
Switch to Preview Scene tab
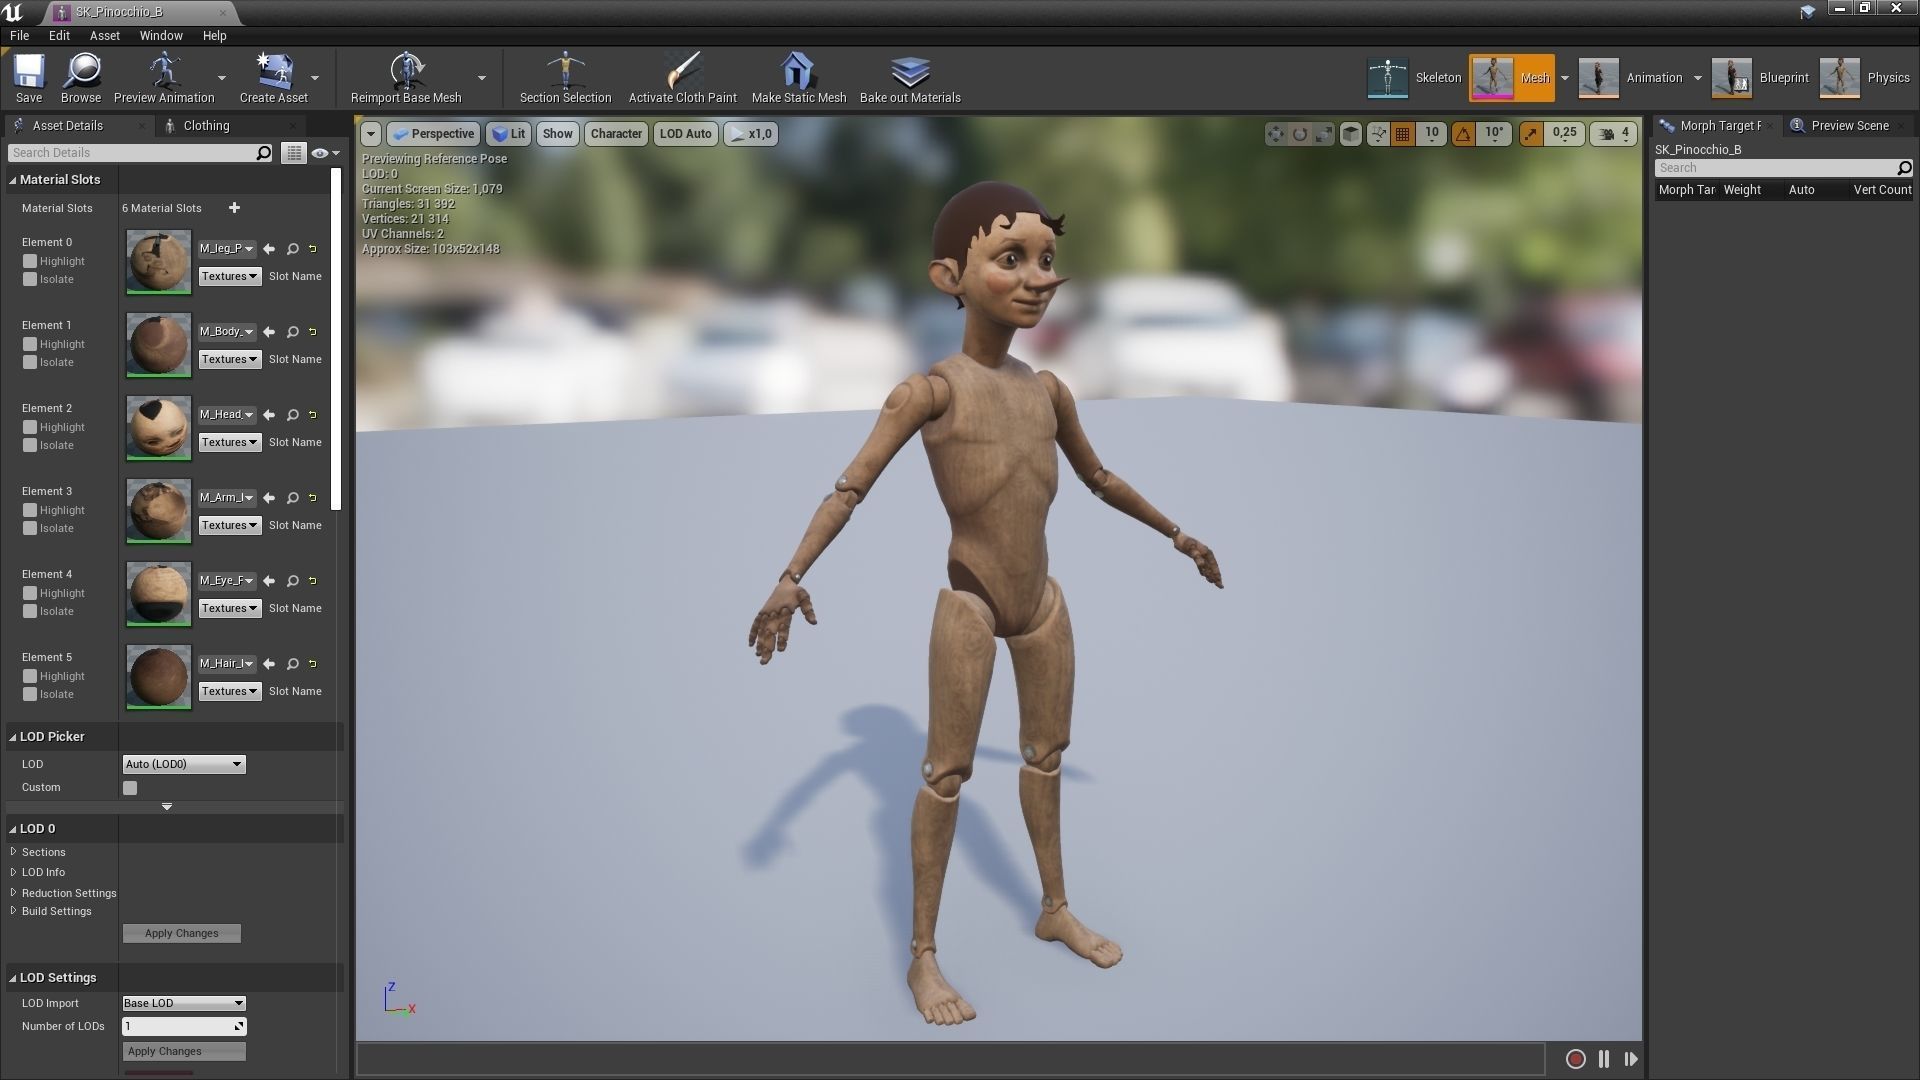pyautogui.click(x=1849, y=126)
